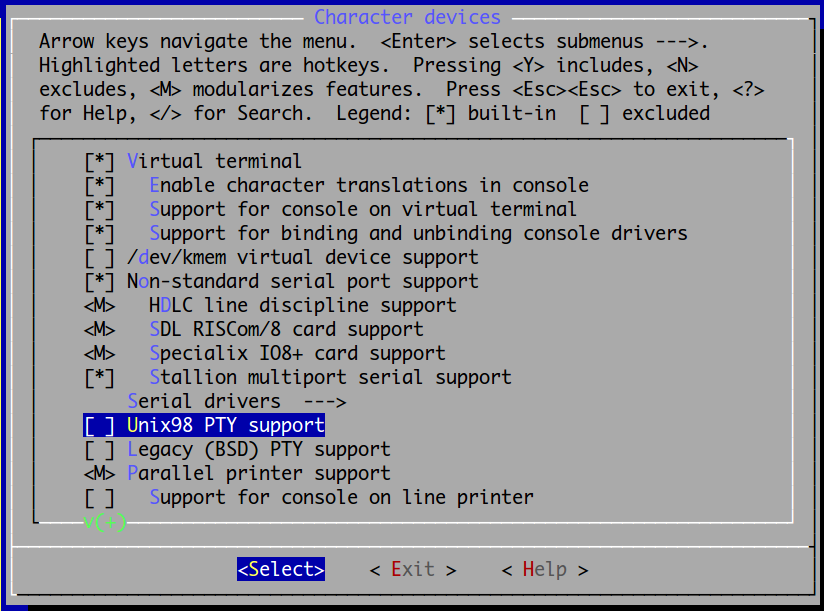824x611 pixels.
Task: Change SDL RISCom/8 card support state
Action: tap(99, 330)
